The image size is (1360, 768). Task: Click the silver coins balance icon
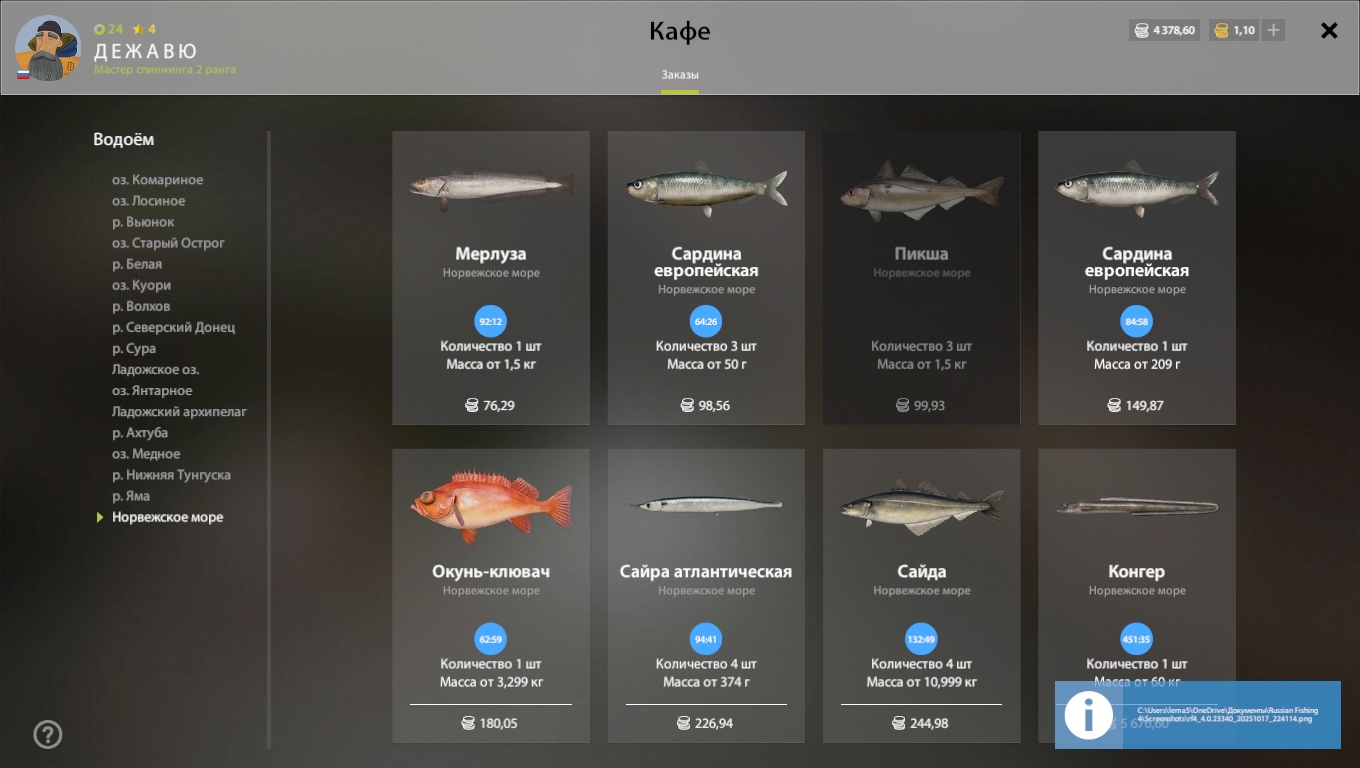click(1141, 30)
